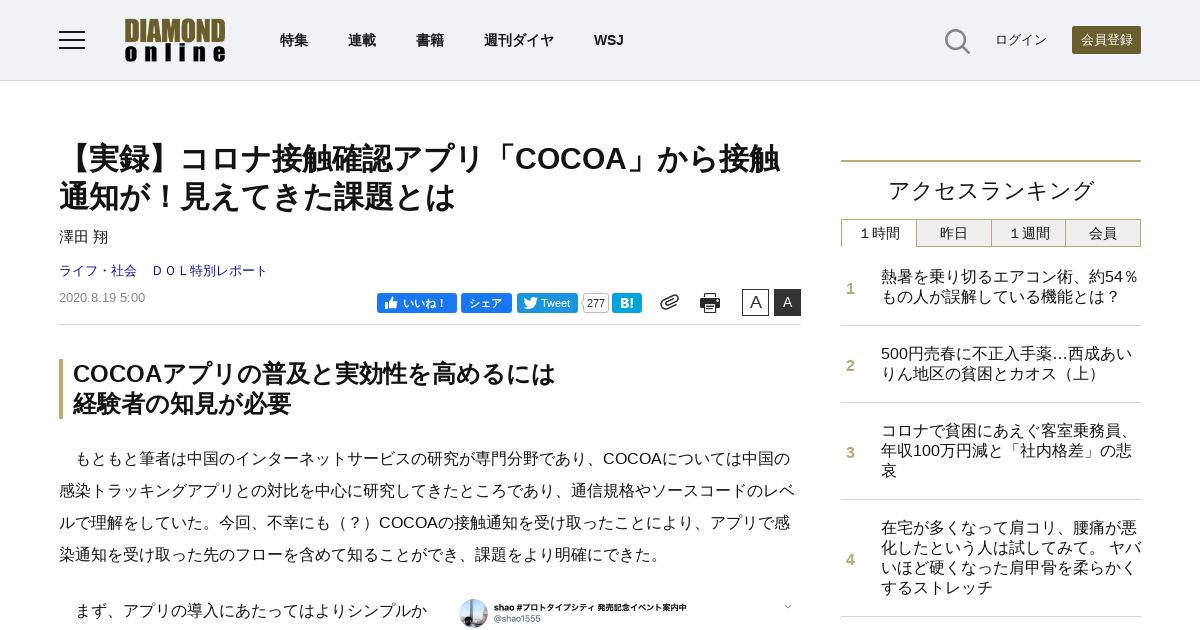Viewport: 1200px width, 630px height.
Task: Click the Facebook いいね! button
Action: pos(417,303)
